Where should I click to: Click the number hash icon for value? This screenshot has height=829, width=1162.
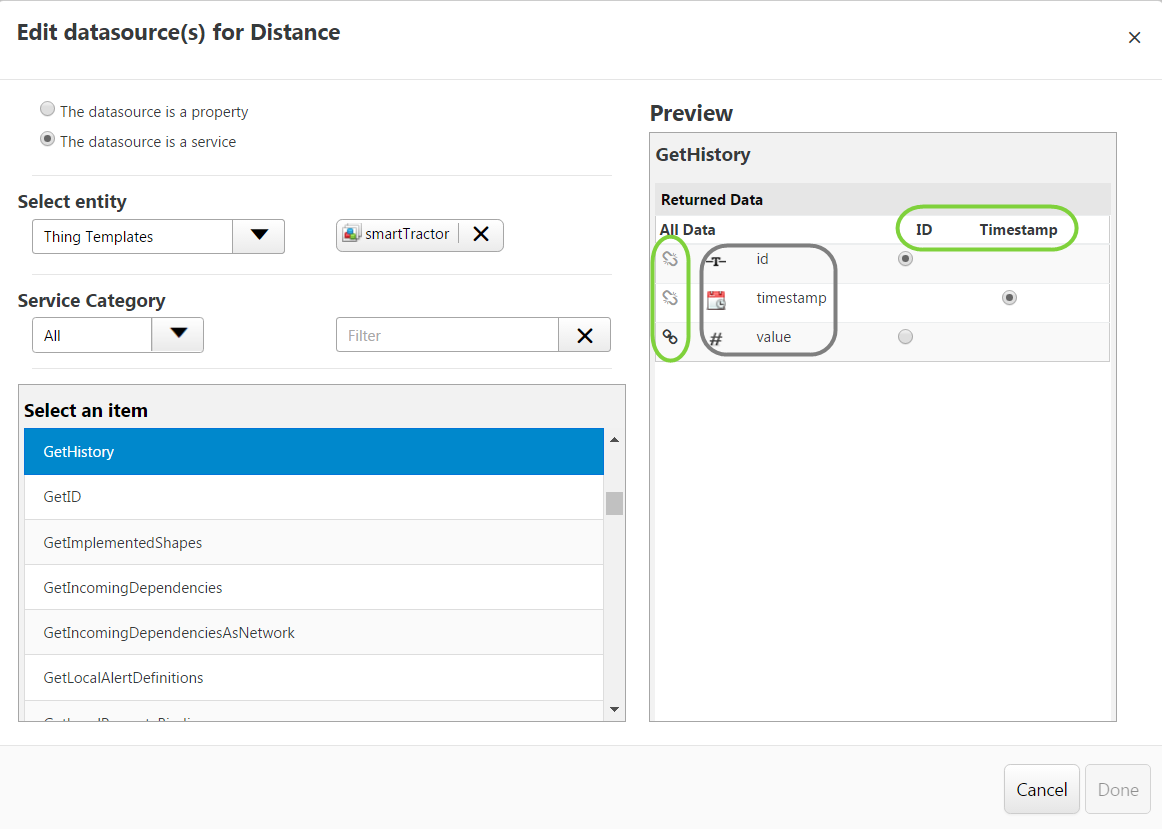click(x=716, y=339)
